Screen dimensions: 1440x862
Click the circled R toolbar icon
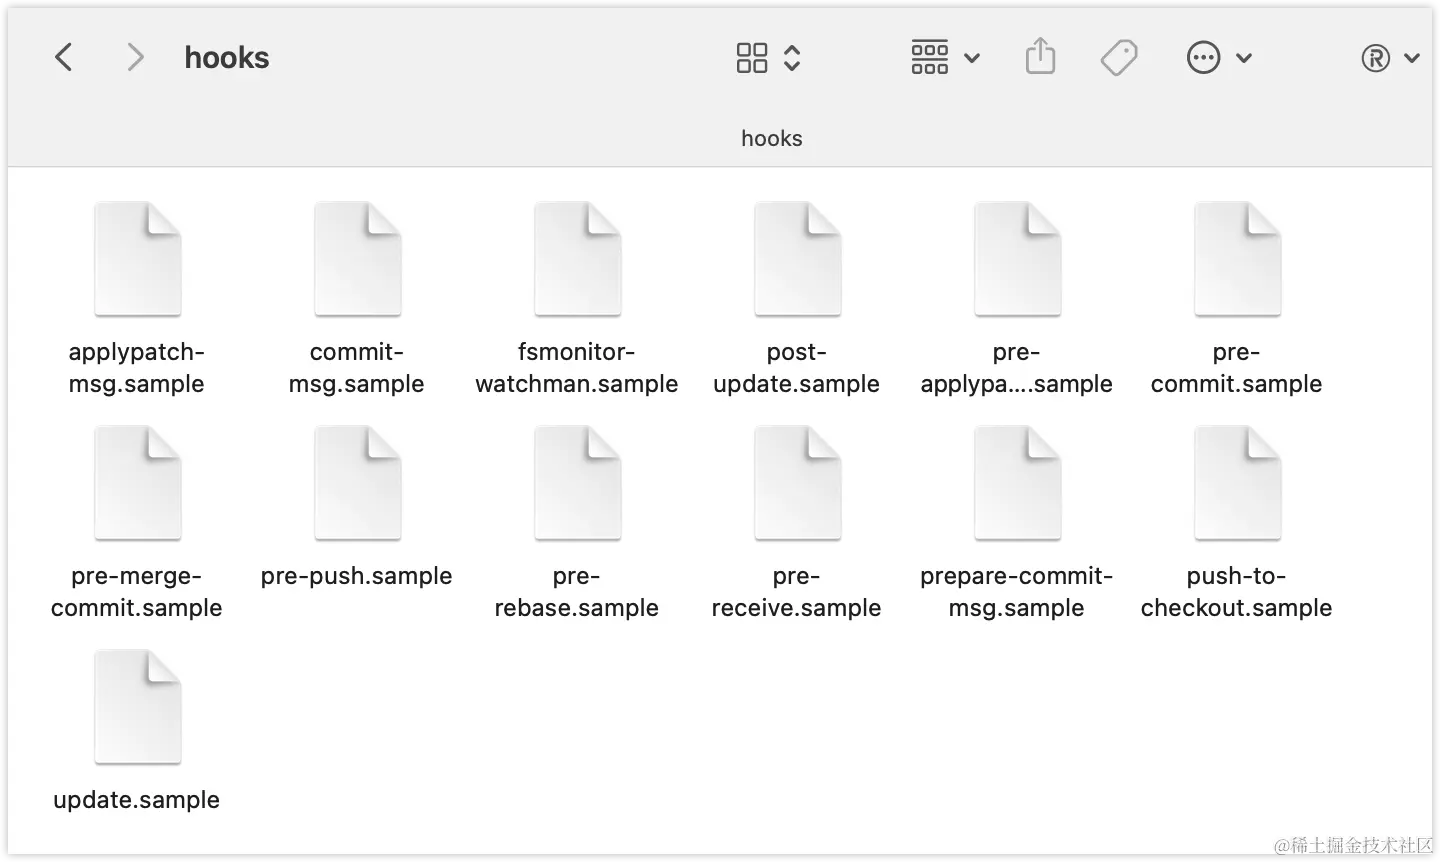[x=1376, y=58]
